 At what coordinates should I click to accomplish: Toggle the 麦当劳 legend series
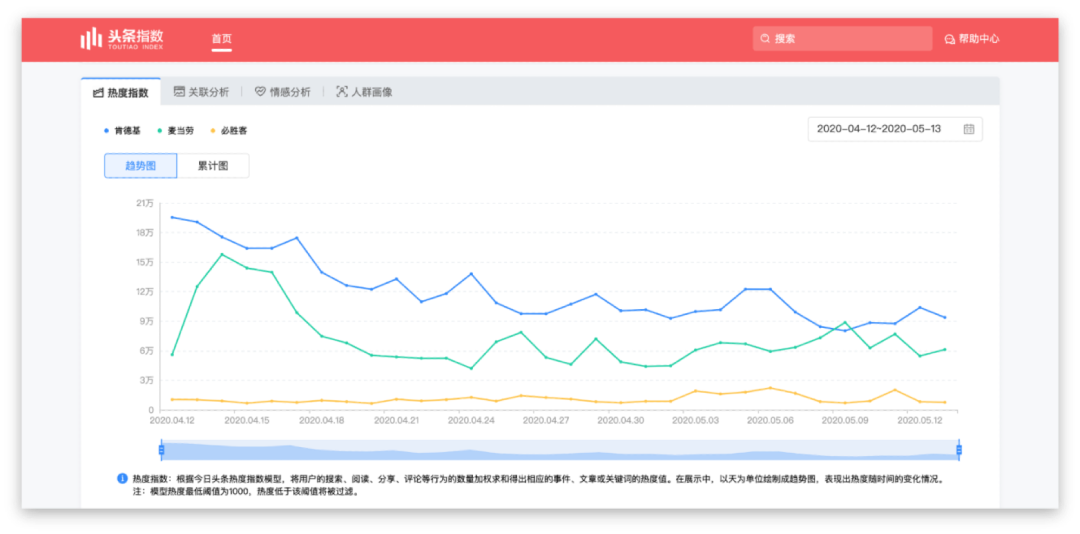coord(175,130)
